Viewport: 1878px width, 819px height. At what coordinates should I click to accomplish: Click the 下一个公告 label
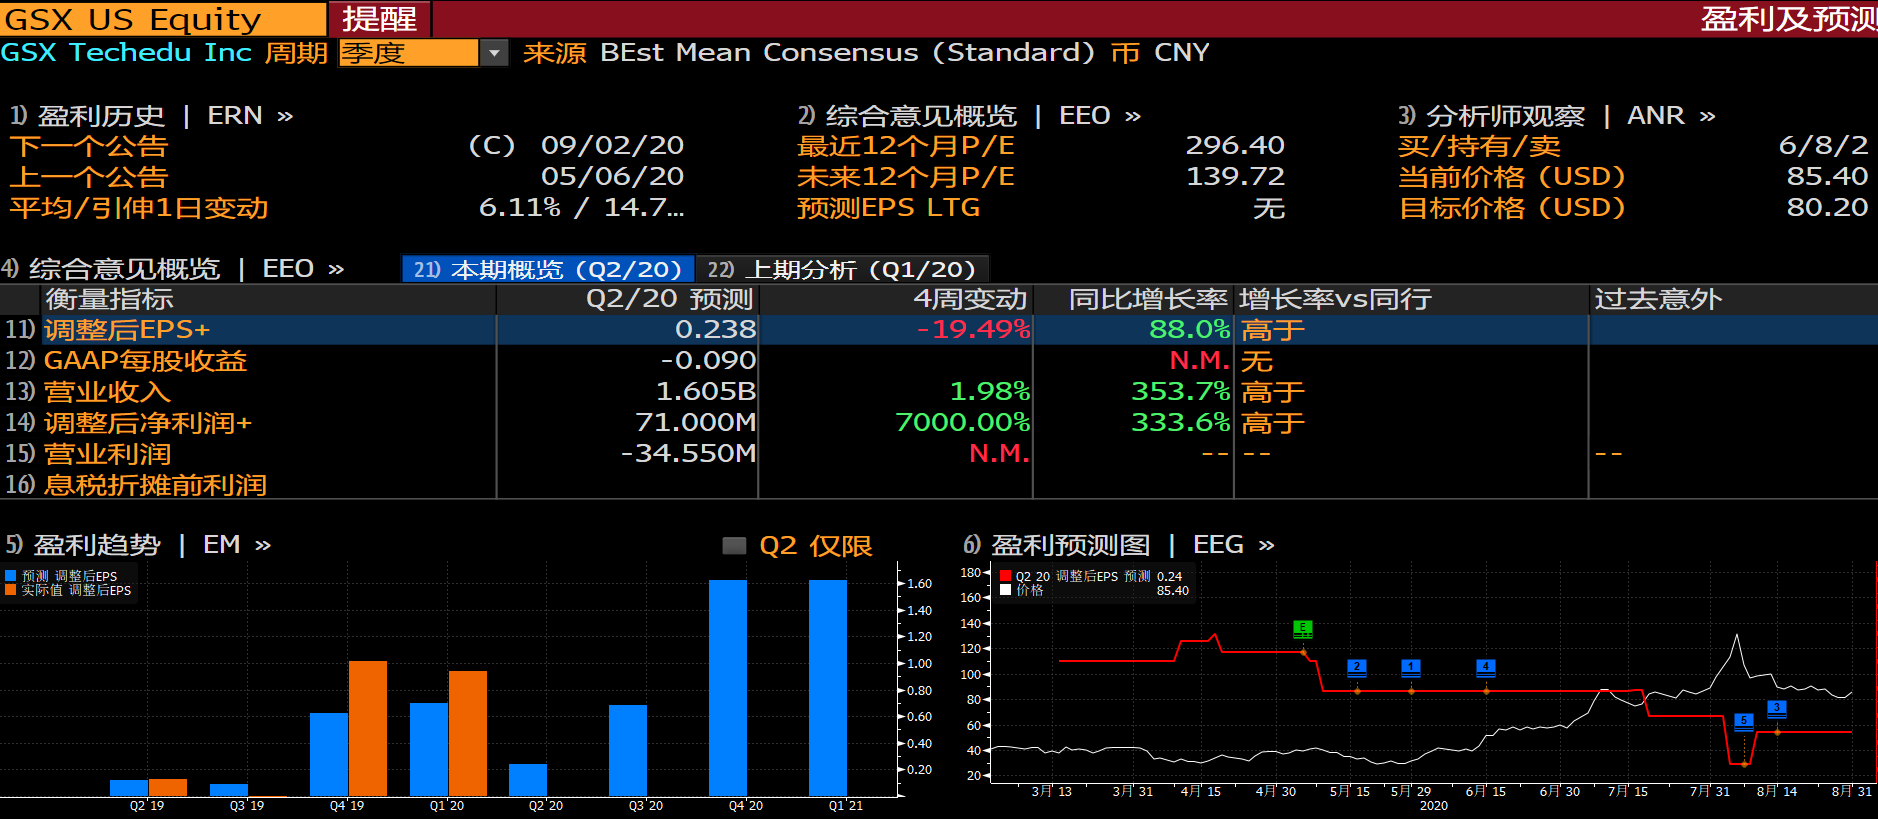point(89,146)
